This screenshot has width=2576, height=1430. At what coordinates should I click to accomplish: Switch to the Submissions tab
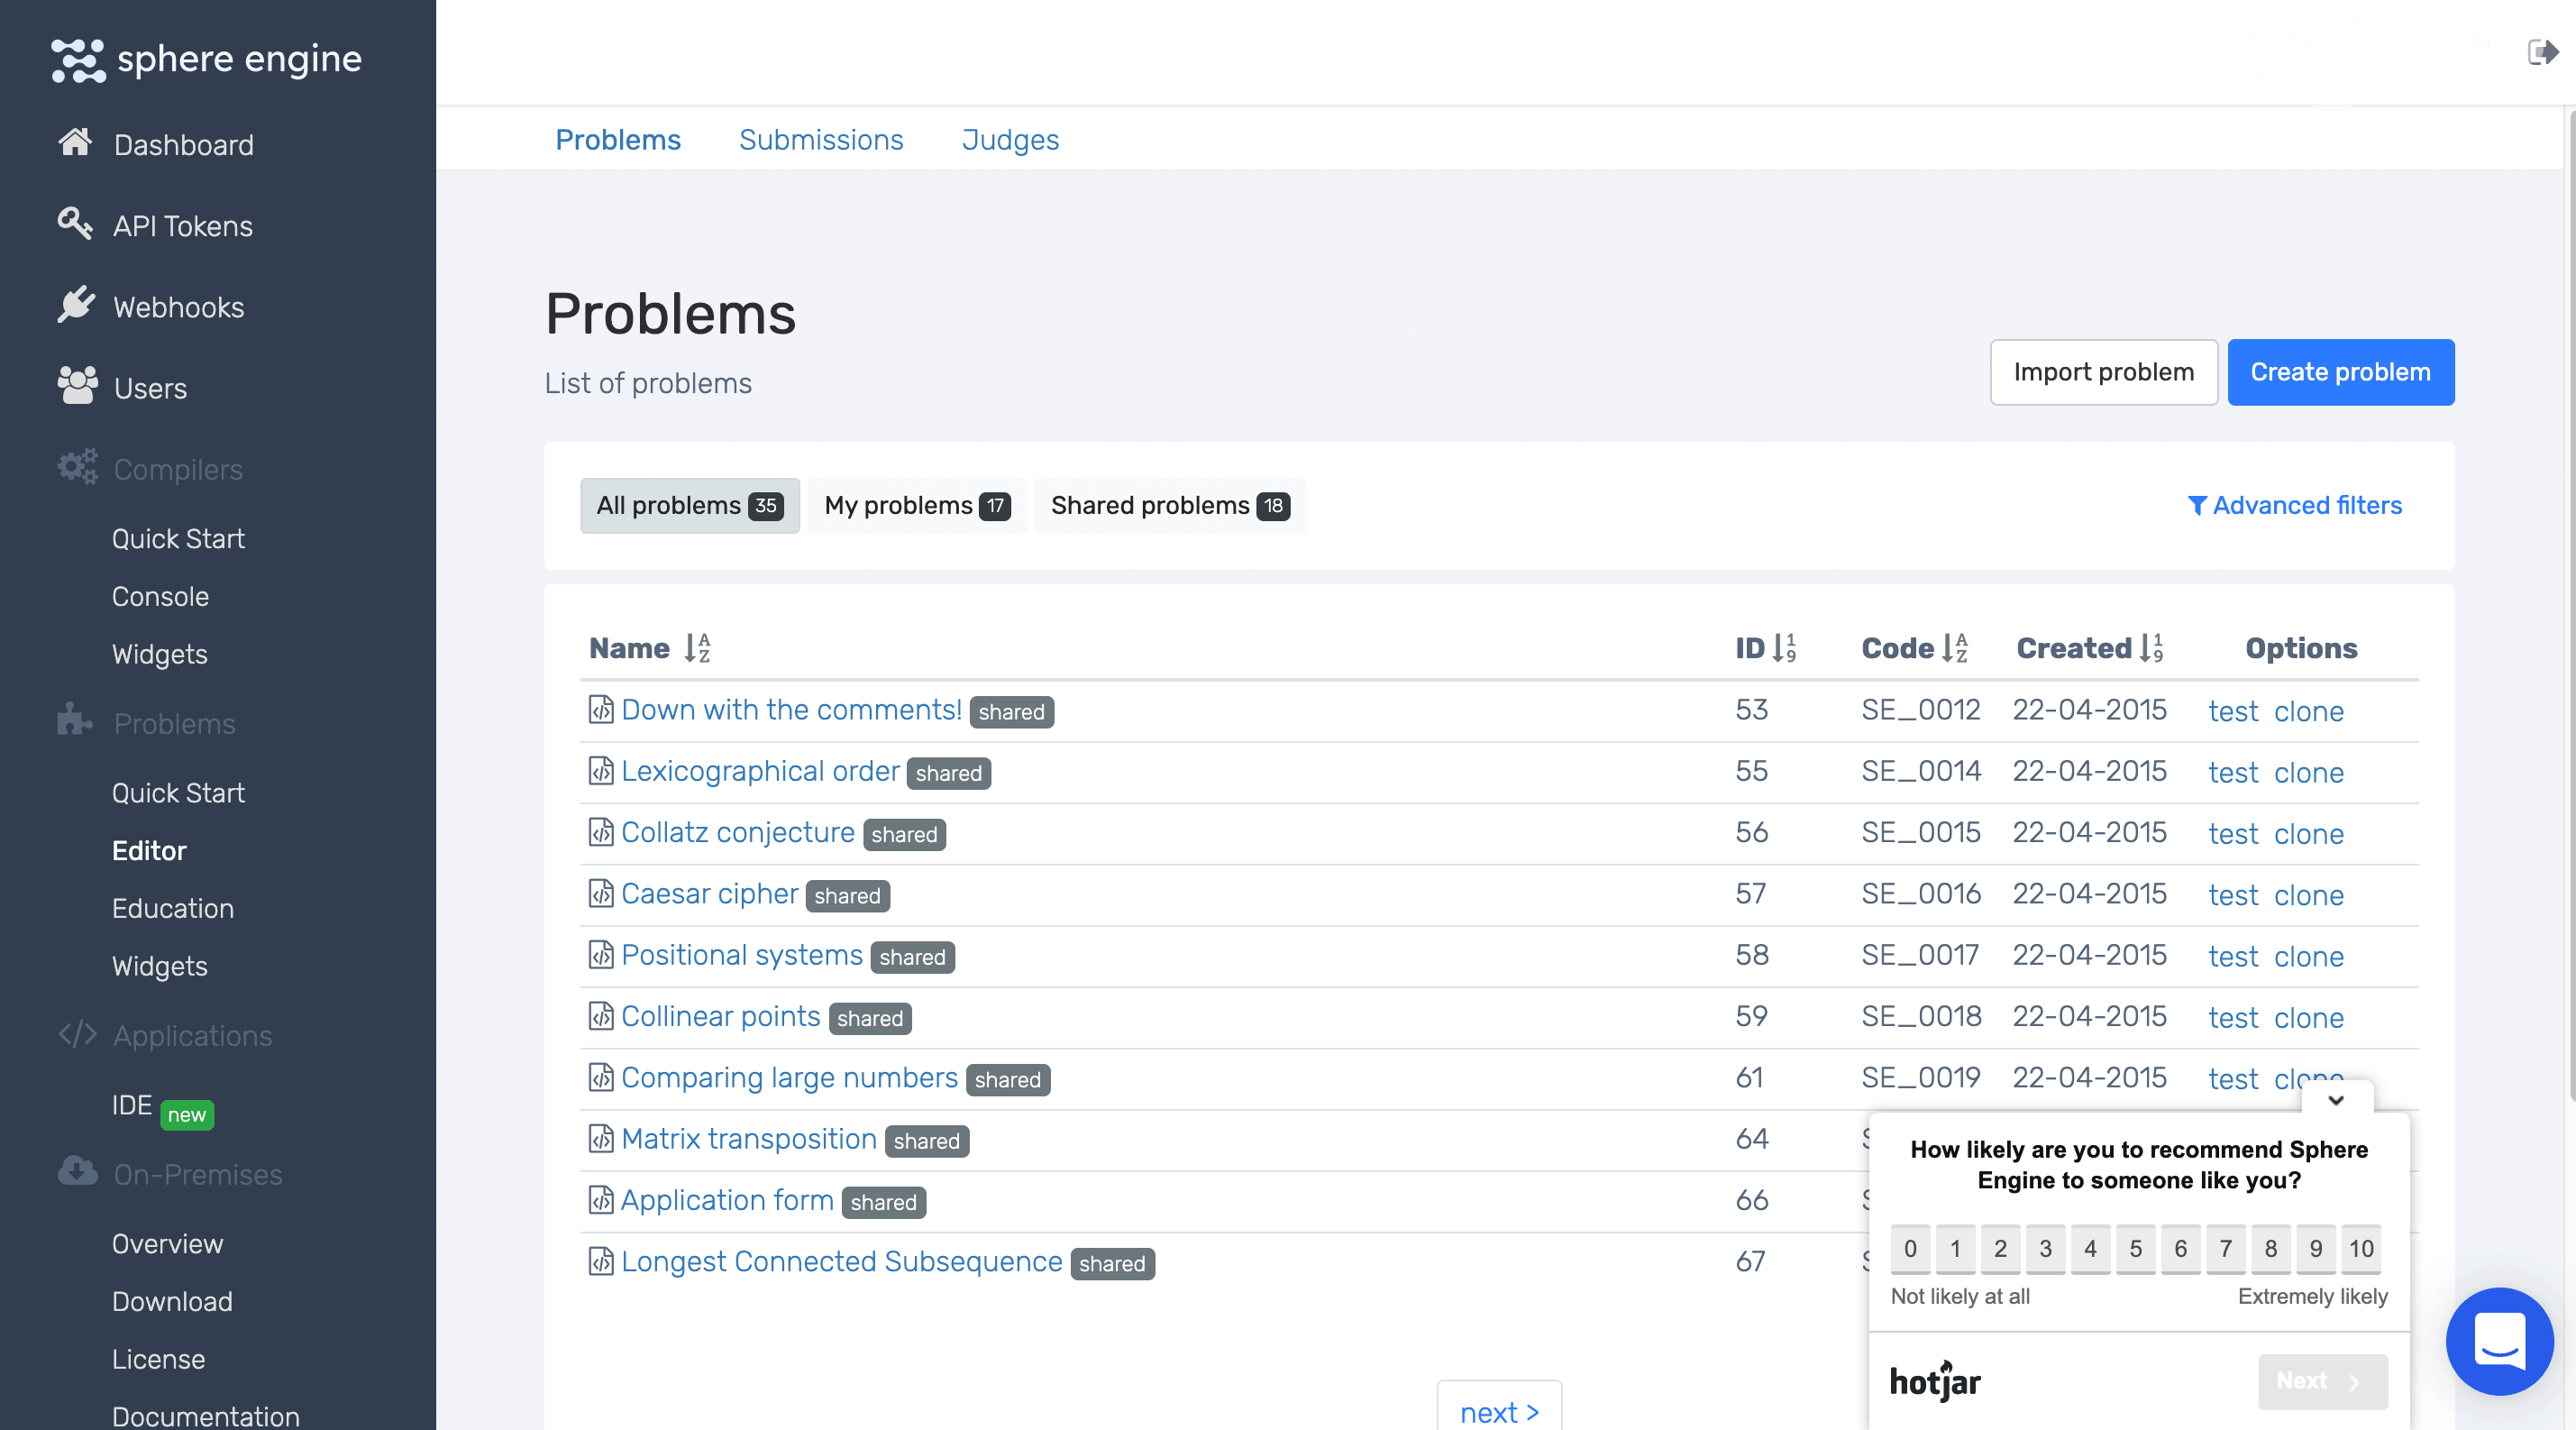click(x=820, y=140)
